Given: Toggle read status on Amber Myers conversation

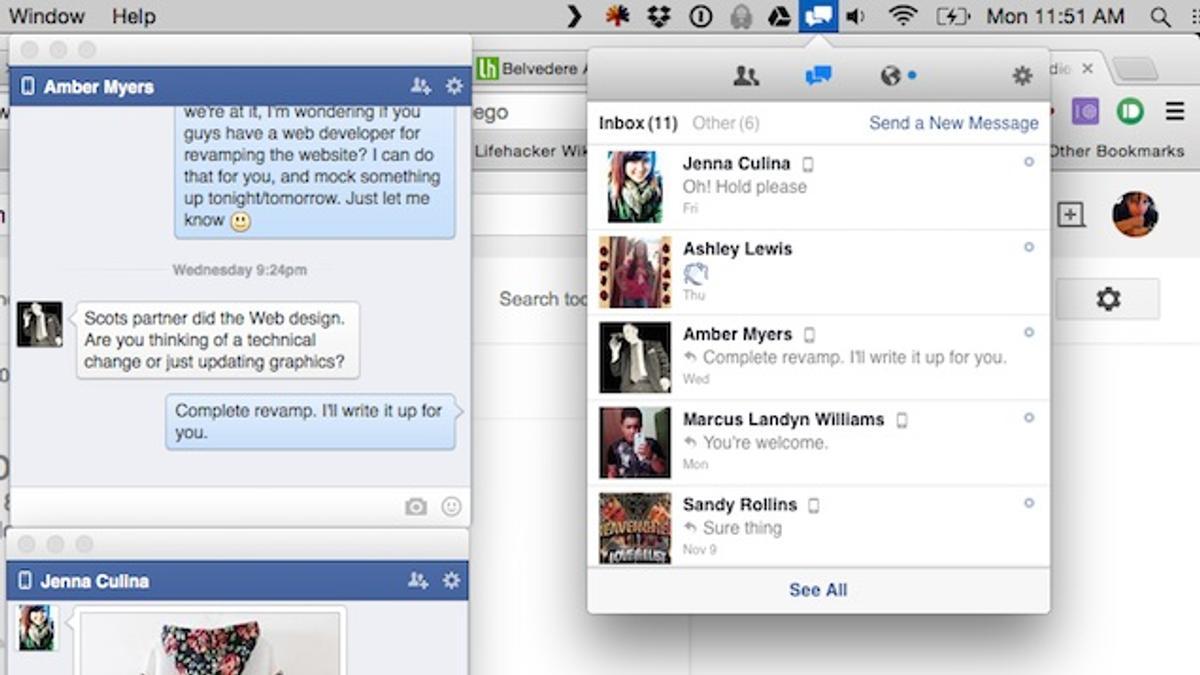Looking at the screenshot, I should [x=1030, y=332].
